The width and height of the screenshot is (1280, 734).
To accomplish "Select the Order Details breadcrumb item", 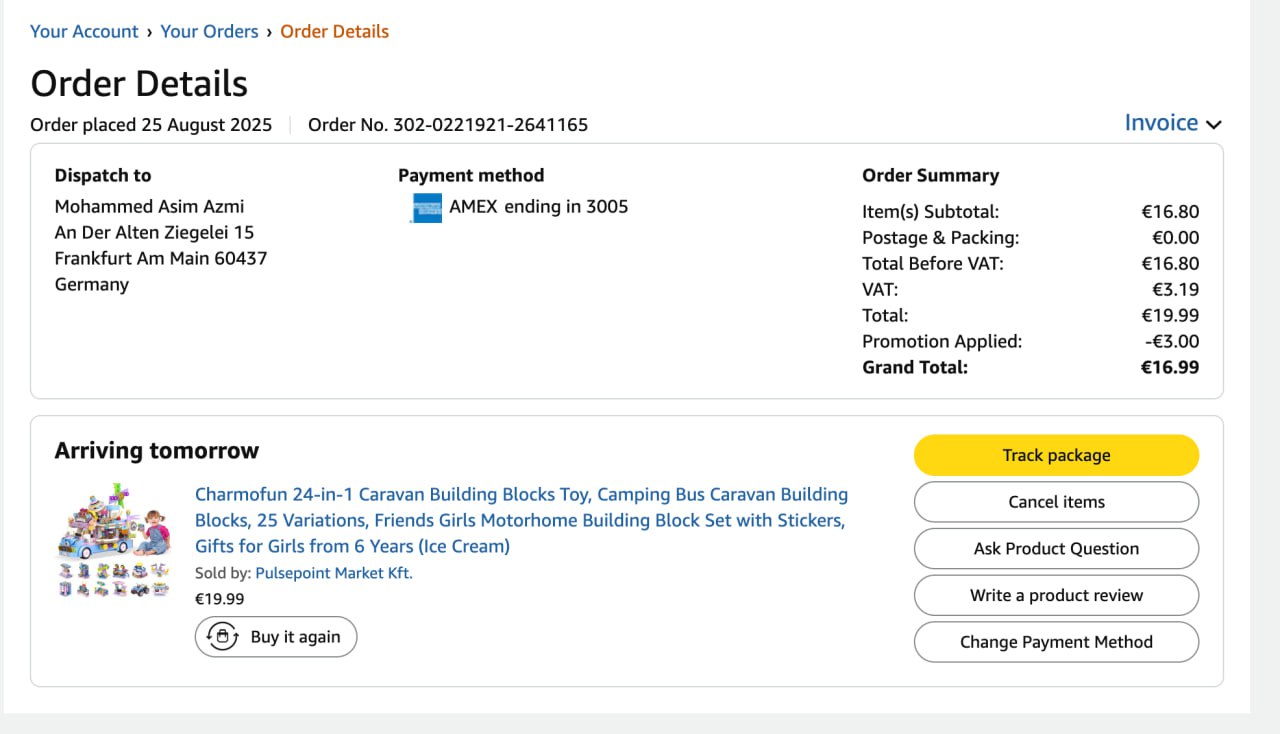I will [x=334, y=31].
